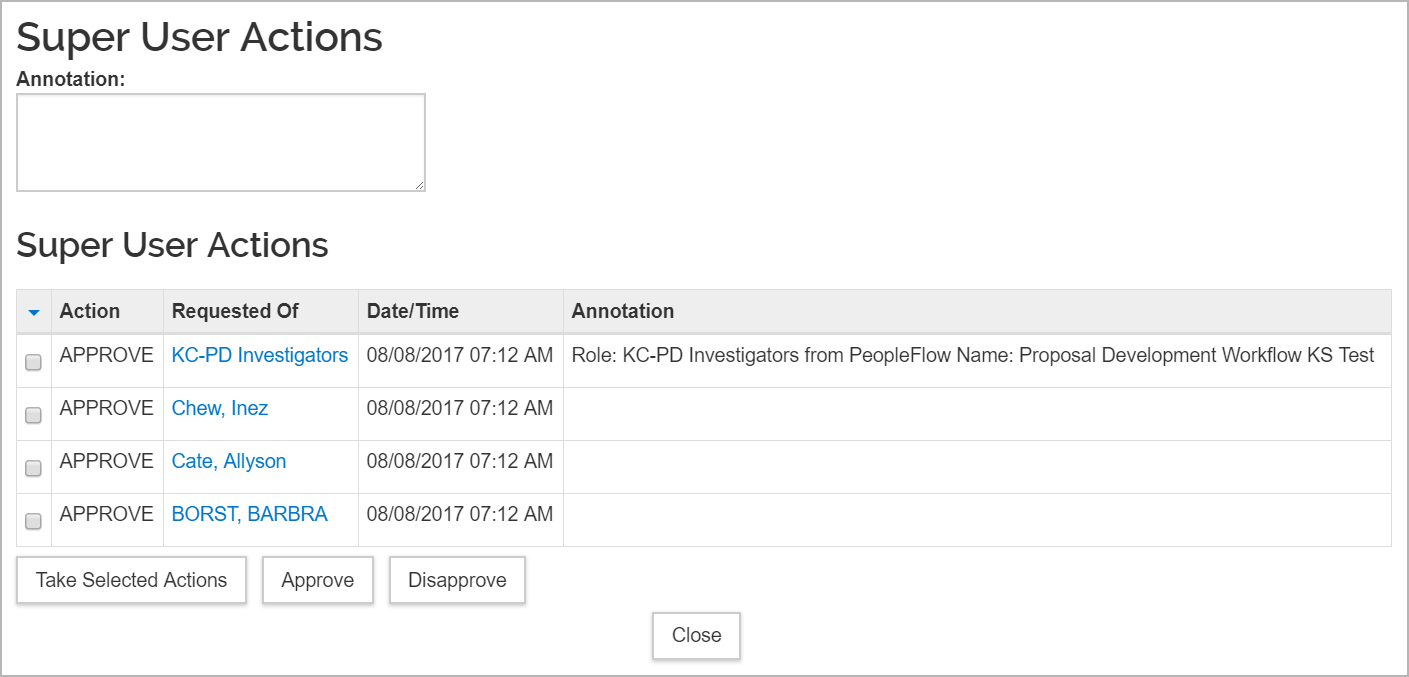Close the Super User Actions dialog
The image size is (1409, 677).
[697, 635]
